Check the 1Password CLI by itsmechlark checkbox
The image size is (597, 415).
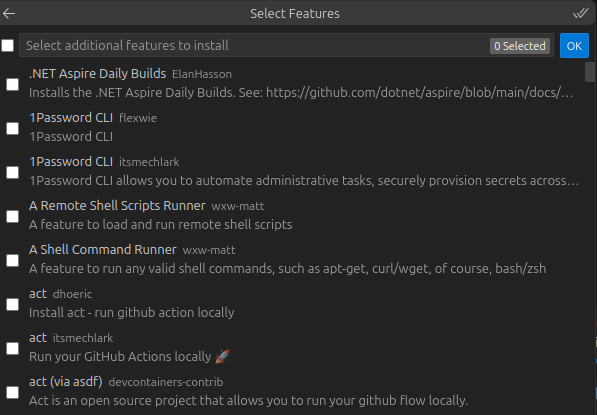(13, 172)
